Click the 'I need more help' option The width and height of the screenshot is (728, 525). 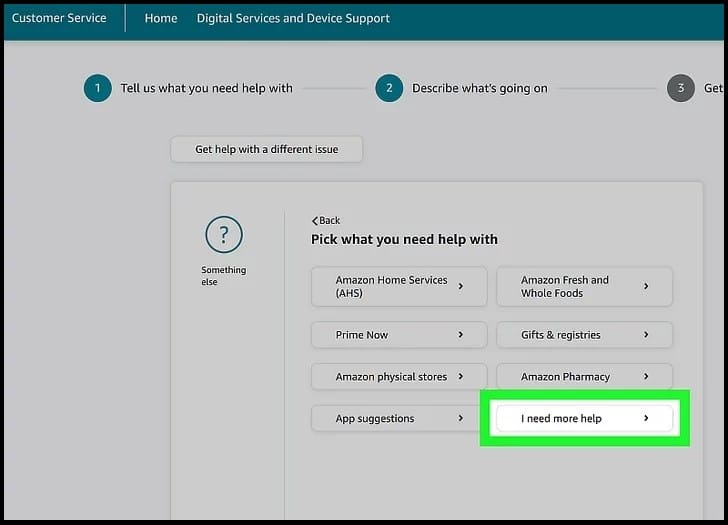point(585,418)
